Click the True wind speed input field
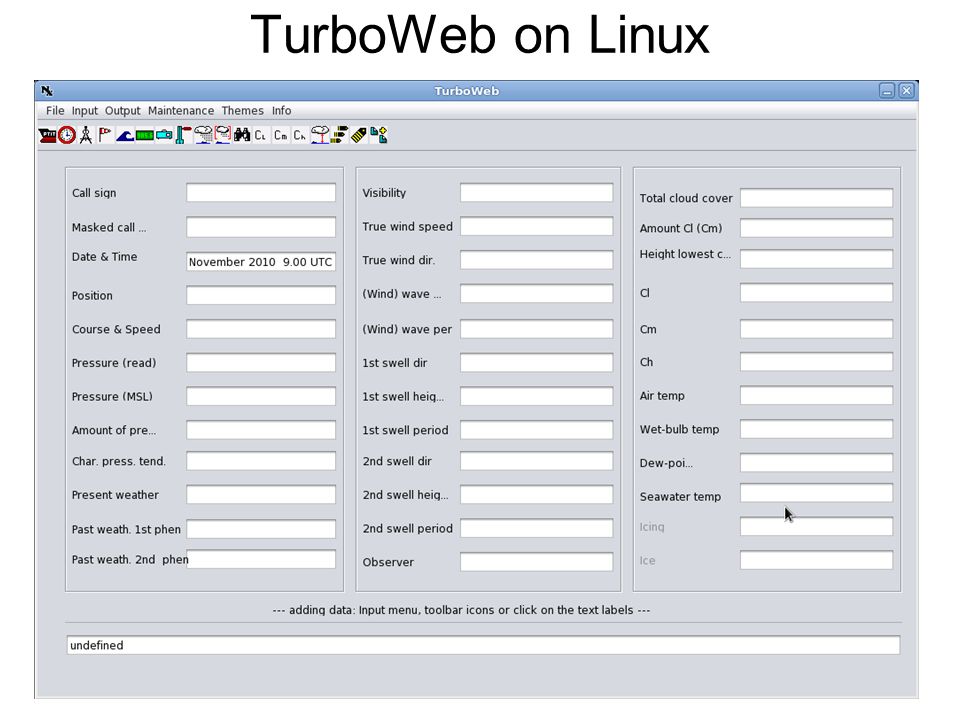Viewport: 960px width, 720px height. tap(536, 226)
